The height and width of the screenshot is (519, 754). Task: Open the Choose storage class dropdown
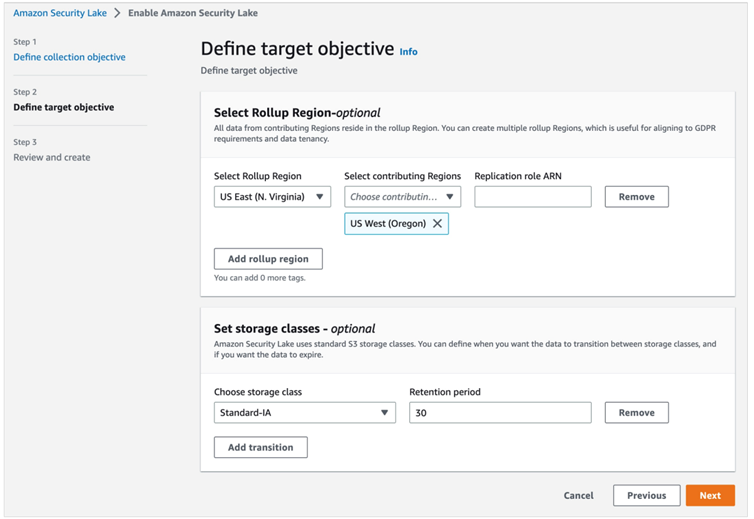coord(305,413)
